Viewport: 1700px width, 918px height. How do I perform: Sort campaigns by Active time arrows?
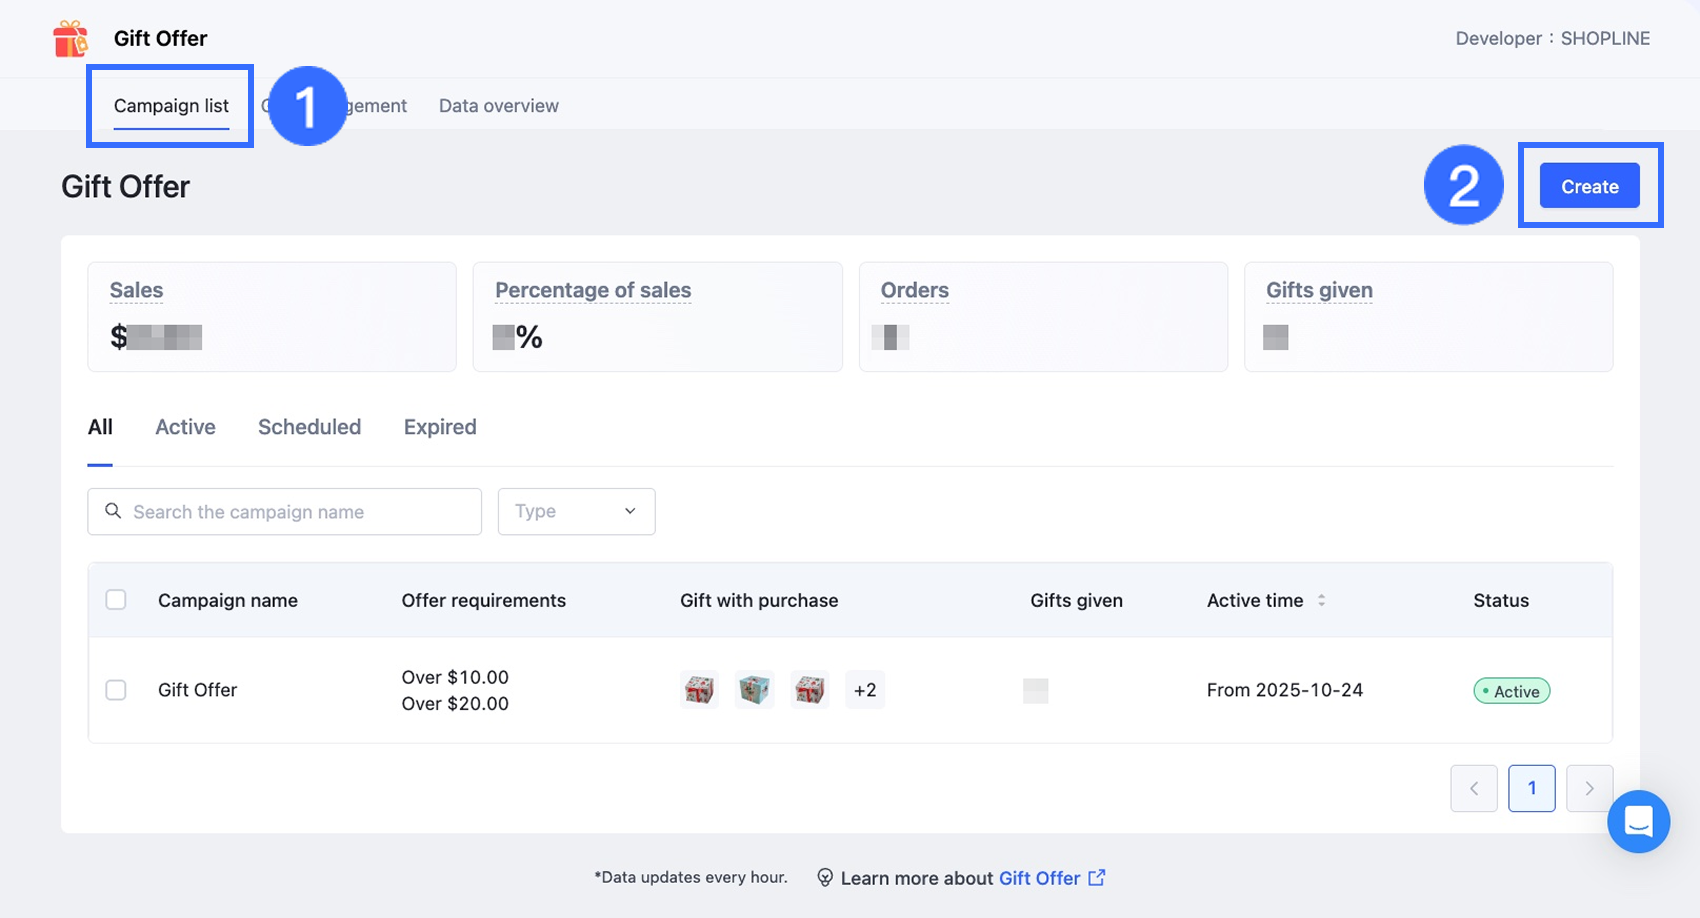click(1321, 600)
